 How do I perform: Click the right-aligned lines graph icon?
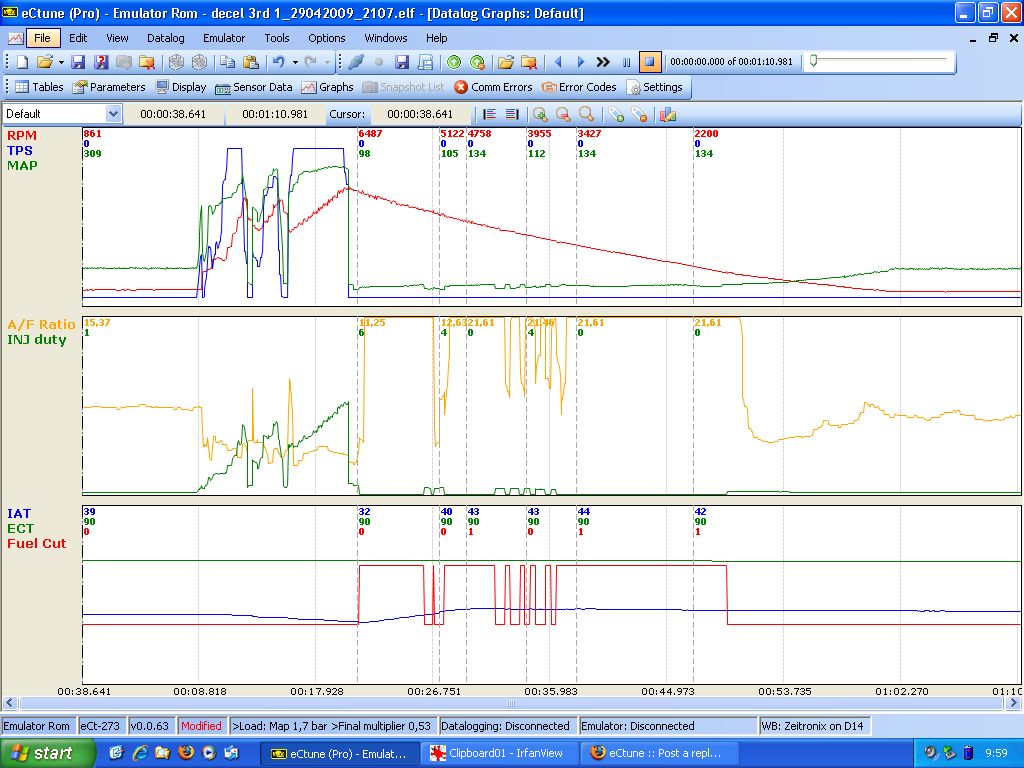(512, 115)
